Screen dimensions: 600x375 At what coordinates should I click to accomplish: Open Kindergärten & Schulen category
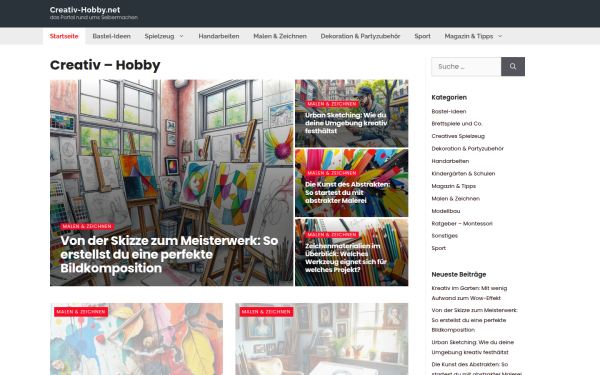click(463, 174)
